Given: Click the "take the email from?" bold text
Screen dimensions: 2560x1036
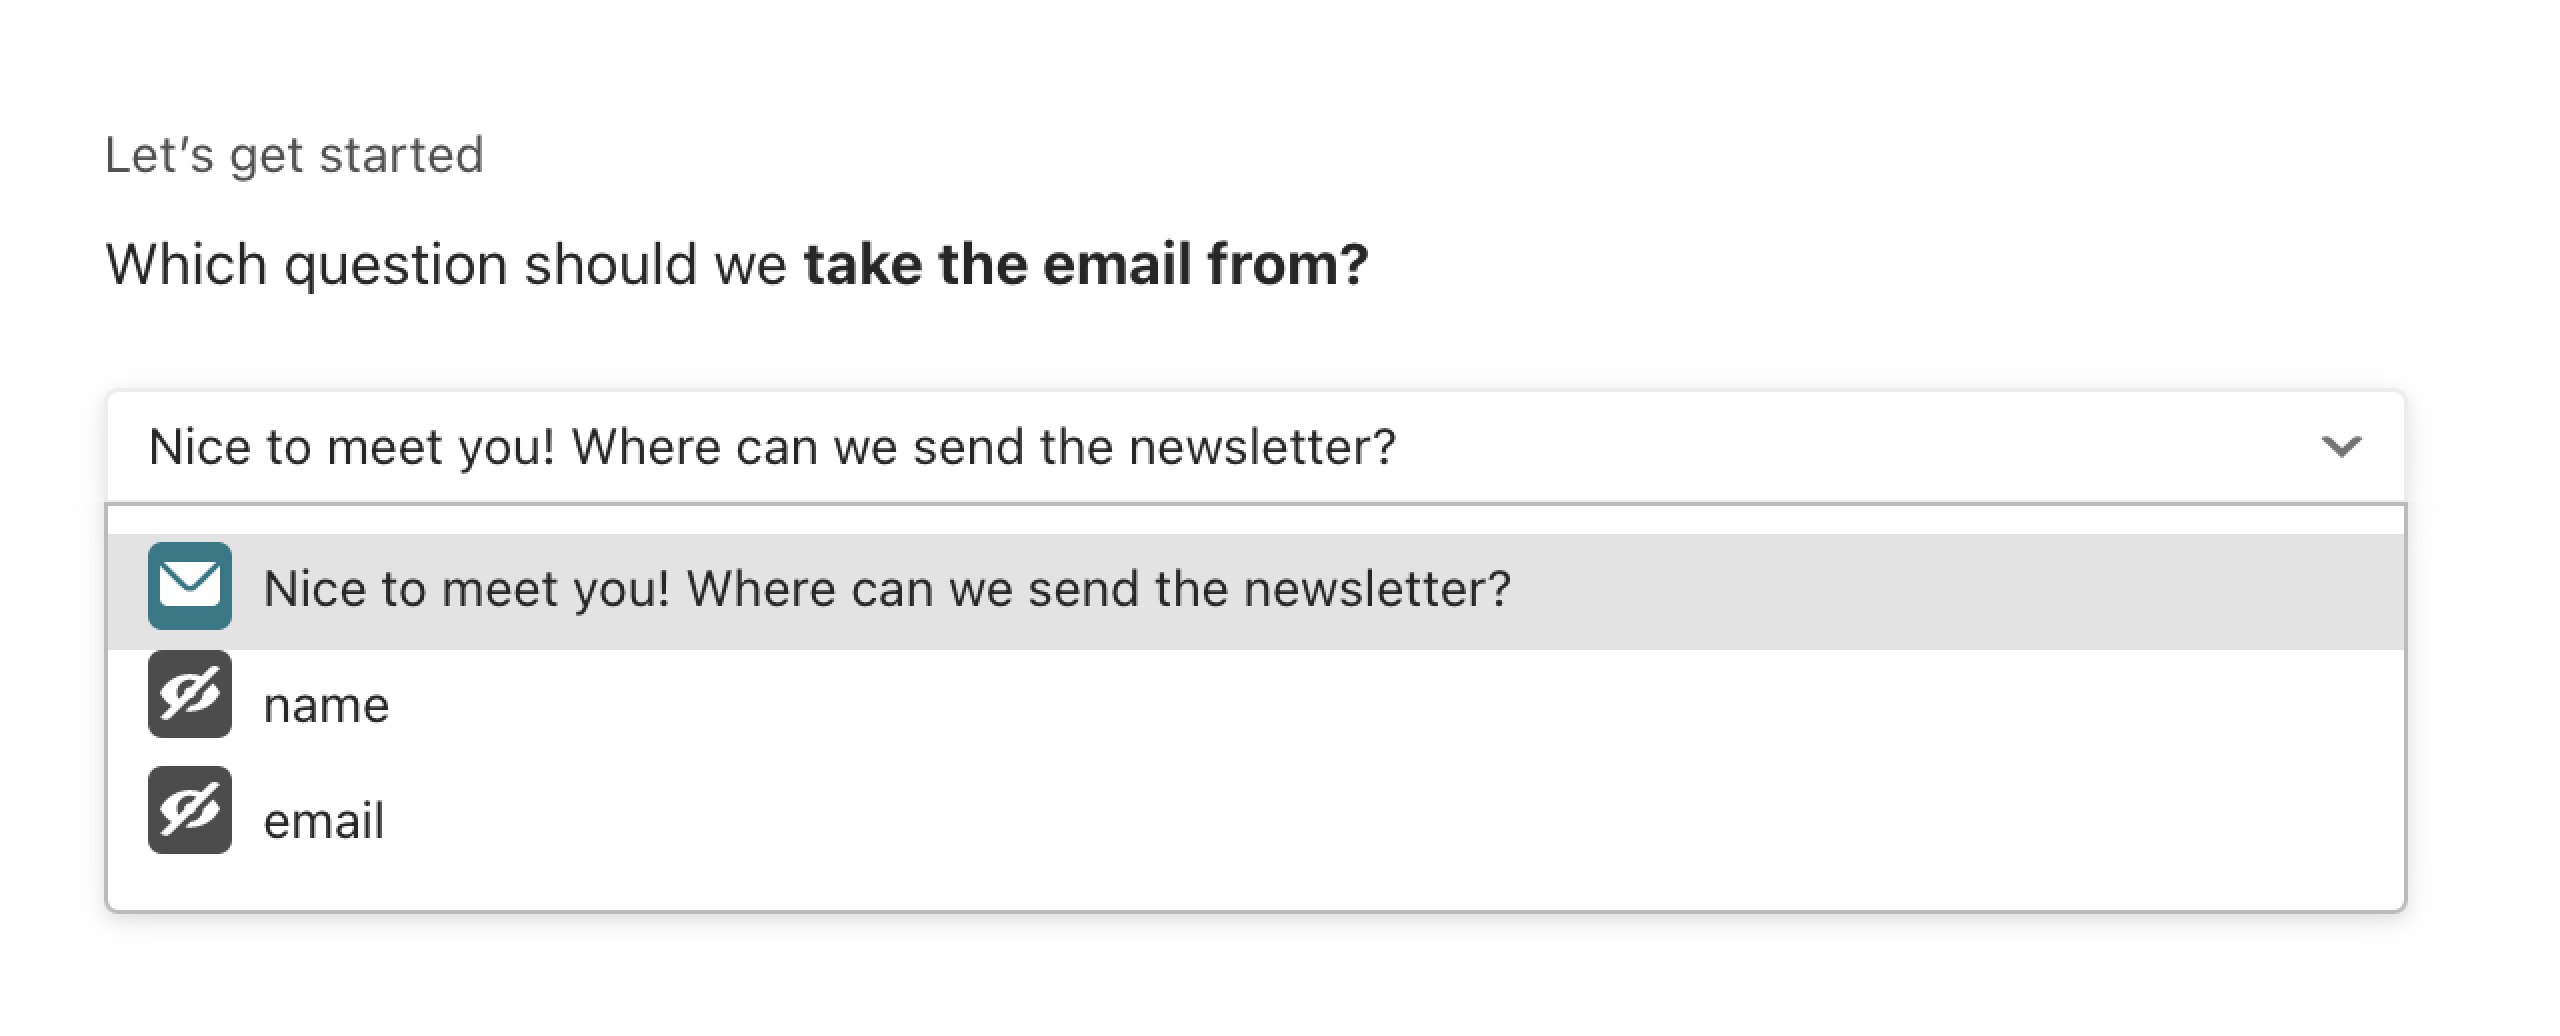Looking at the screenshot, I should tap(1086, 265).
